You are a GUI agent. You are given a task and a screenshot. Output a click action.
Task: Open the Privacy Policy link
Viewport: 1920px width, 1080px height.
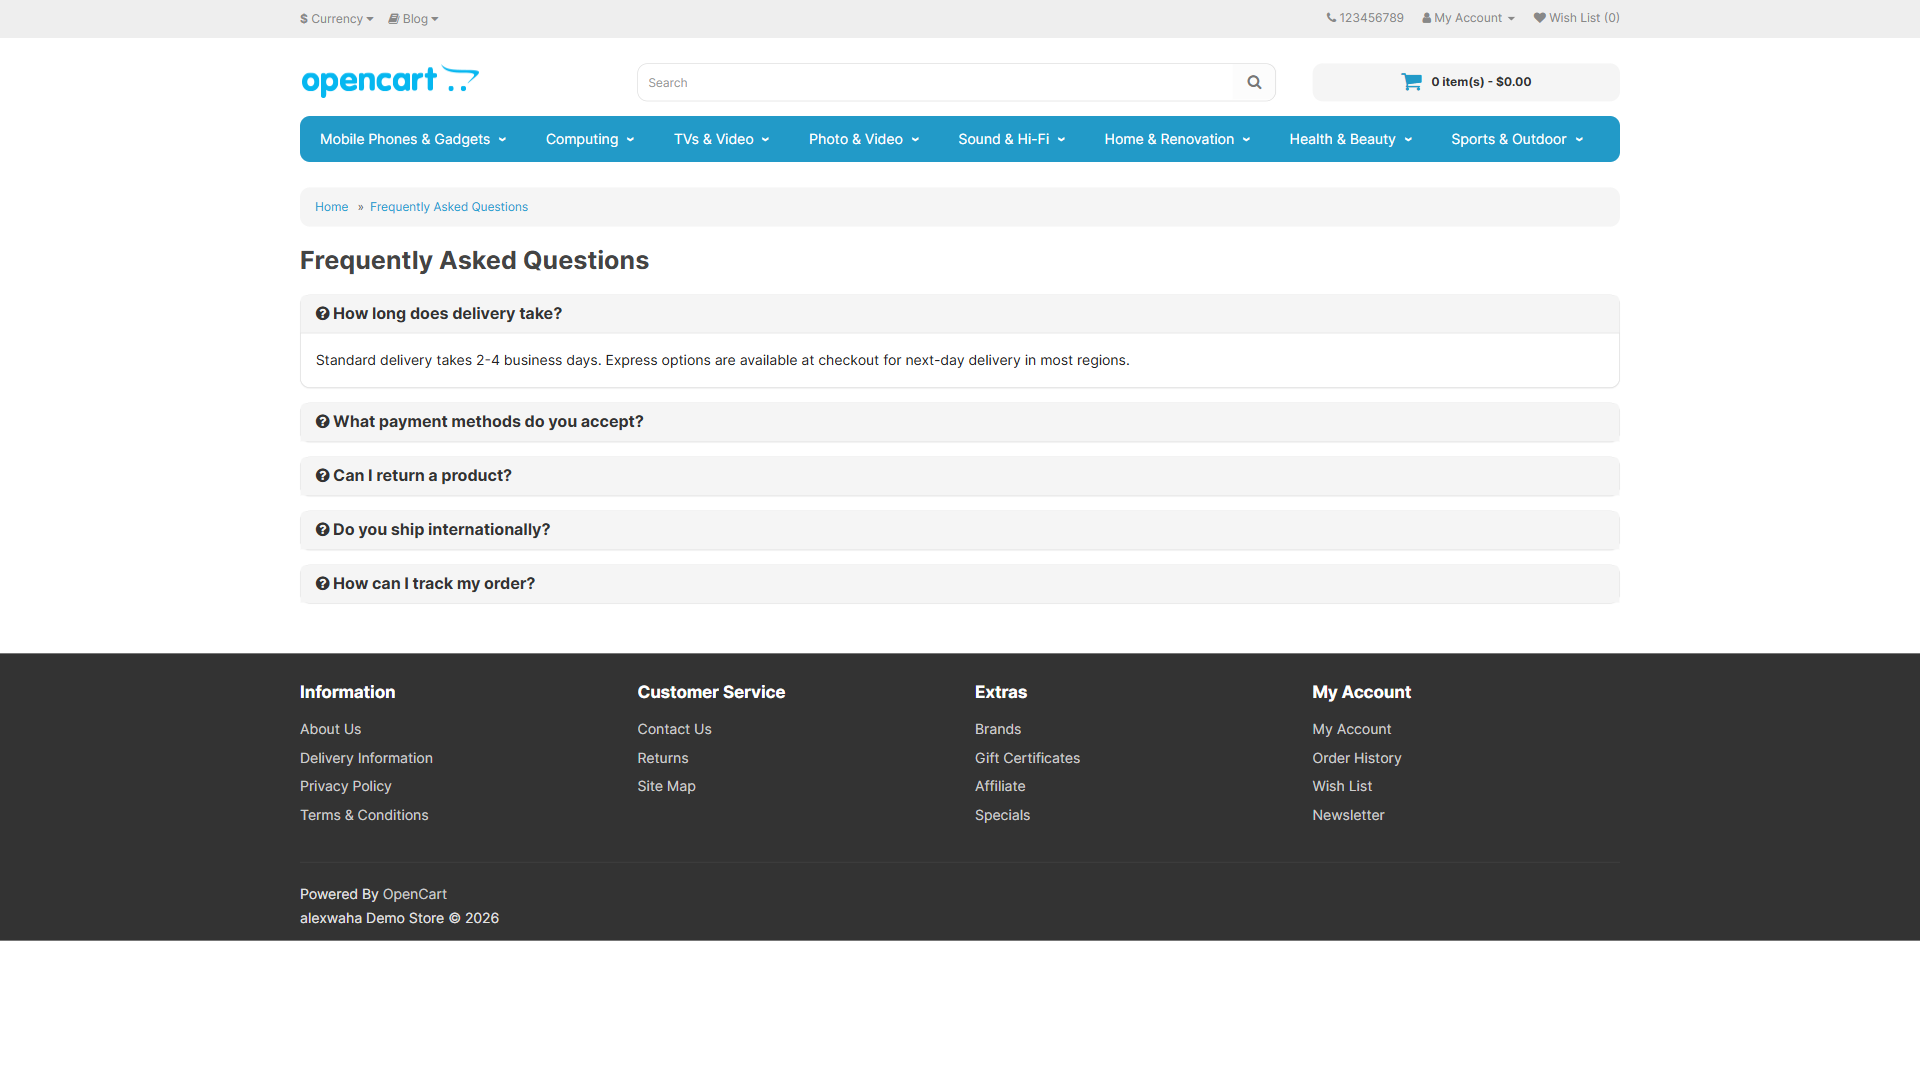pos(345,786)
